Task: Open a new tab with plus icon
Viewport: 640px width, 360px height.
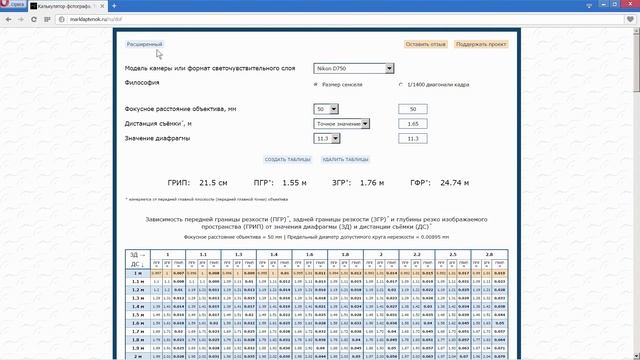Action: point(114,6)
